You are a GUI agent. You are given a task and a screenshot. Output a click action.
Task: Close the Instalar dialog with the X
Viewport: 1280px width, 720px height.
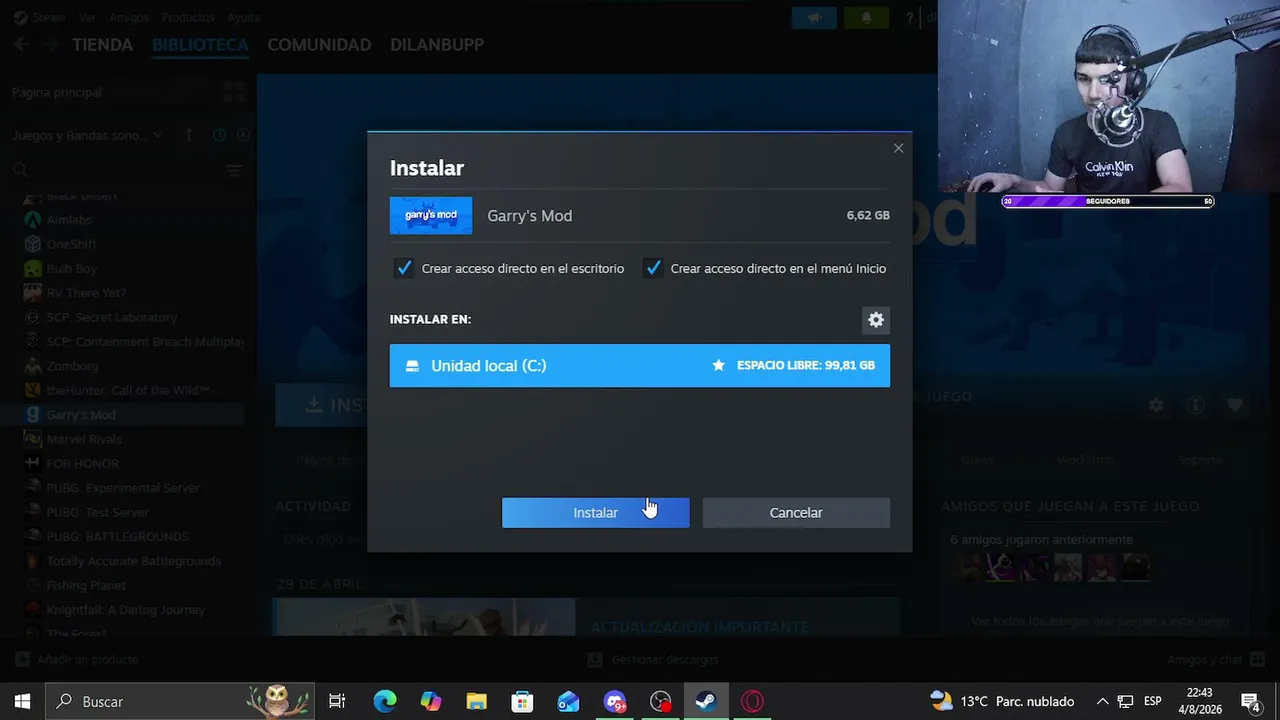tap(898, 148)
